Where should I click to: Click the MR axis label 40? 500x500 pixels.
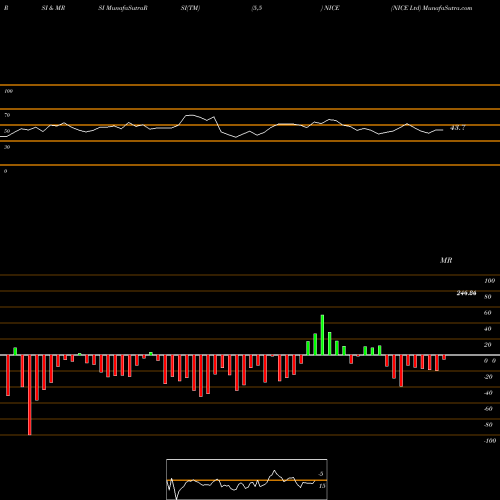(488, 329)
